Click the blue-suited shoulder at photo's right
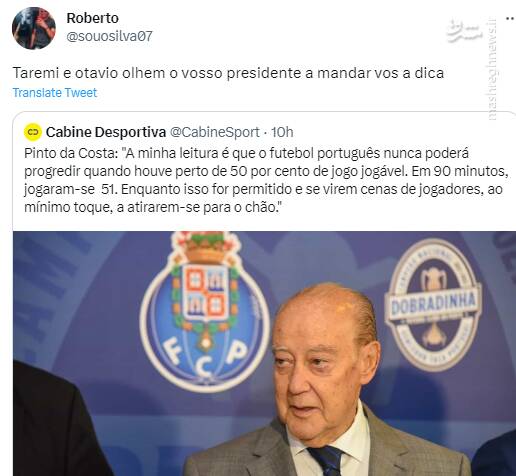Image resolution: width=516 pixels, height=476 pixels. [495, 455]
